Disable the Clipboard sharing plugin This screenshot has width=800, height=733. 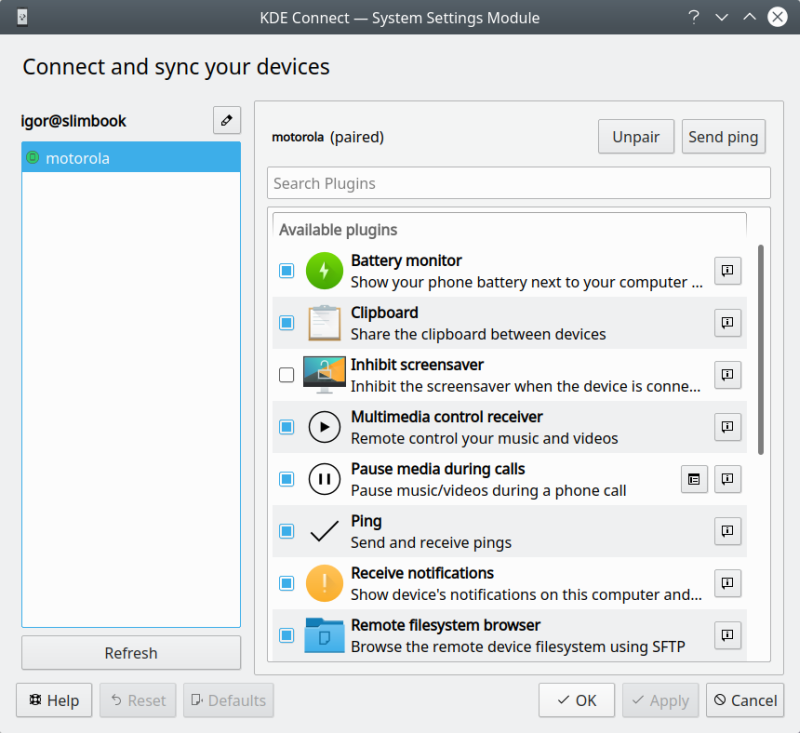click(286, 323)
